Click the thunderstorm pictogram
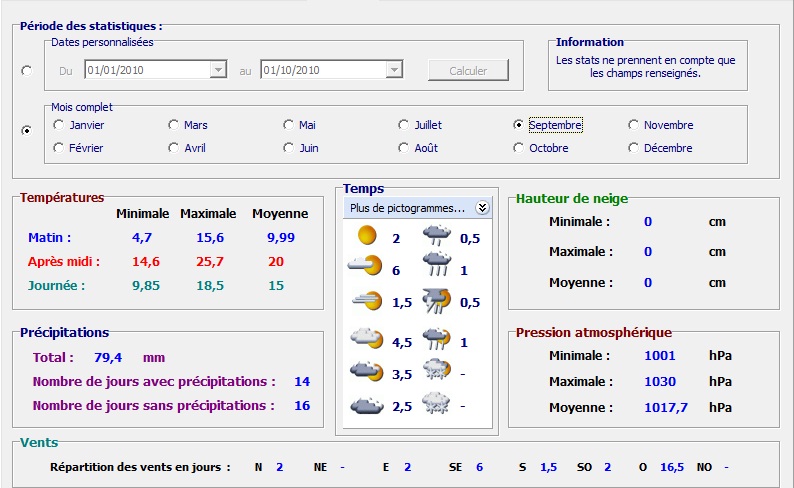 pyautogui.click(x=436, y=301)
